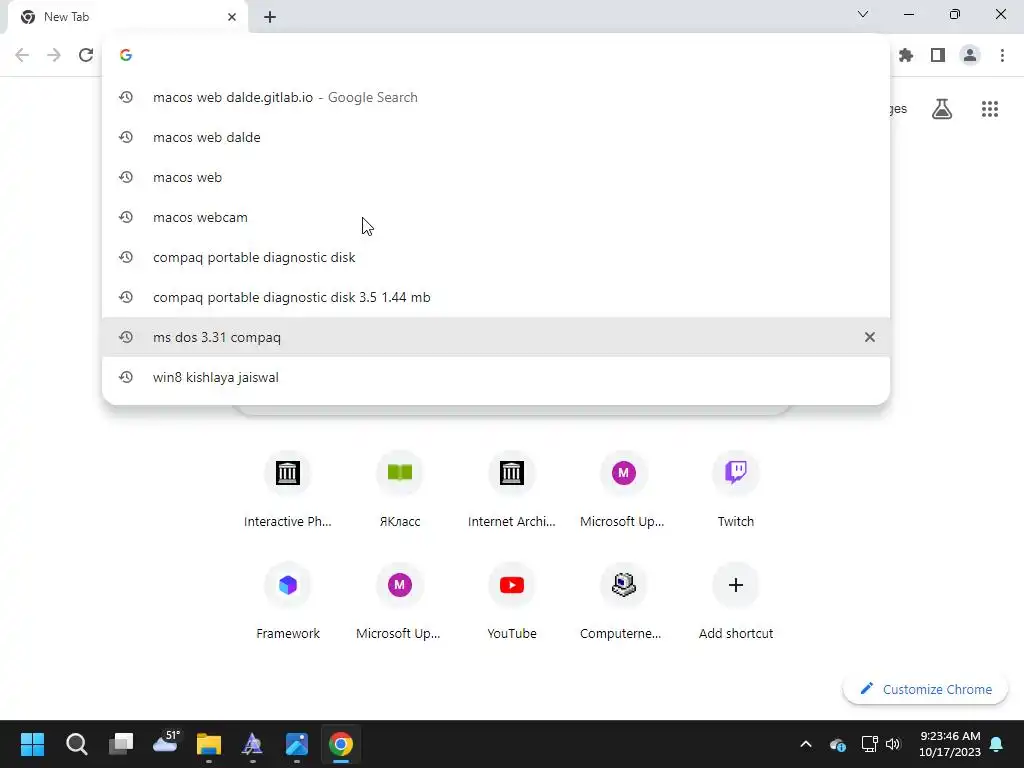Open the network status icon
The height and width of the screenshot is (768, 1024).
pyautogui.click(x=869, y=744)
